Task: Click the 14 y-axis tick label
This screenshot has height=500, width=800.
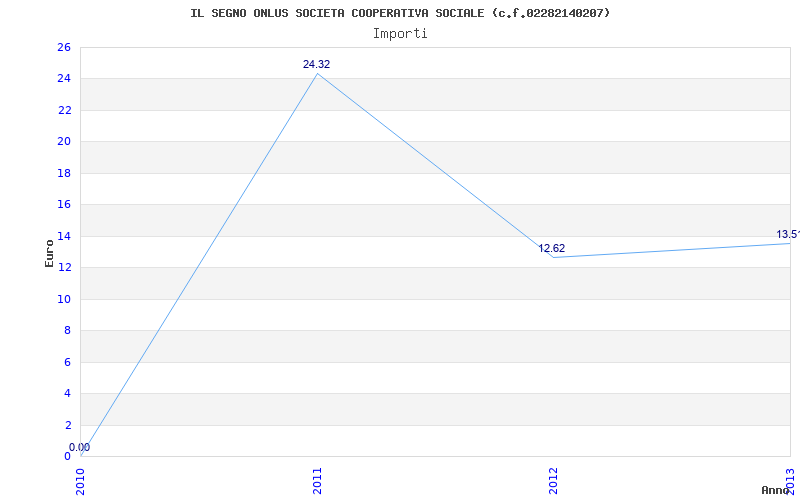Action: 64,236
